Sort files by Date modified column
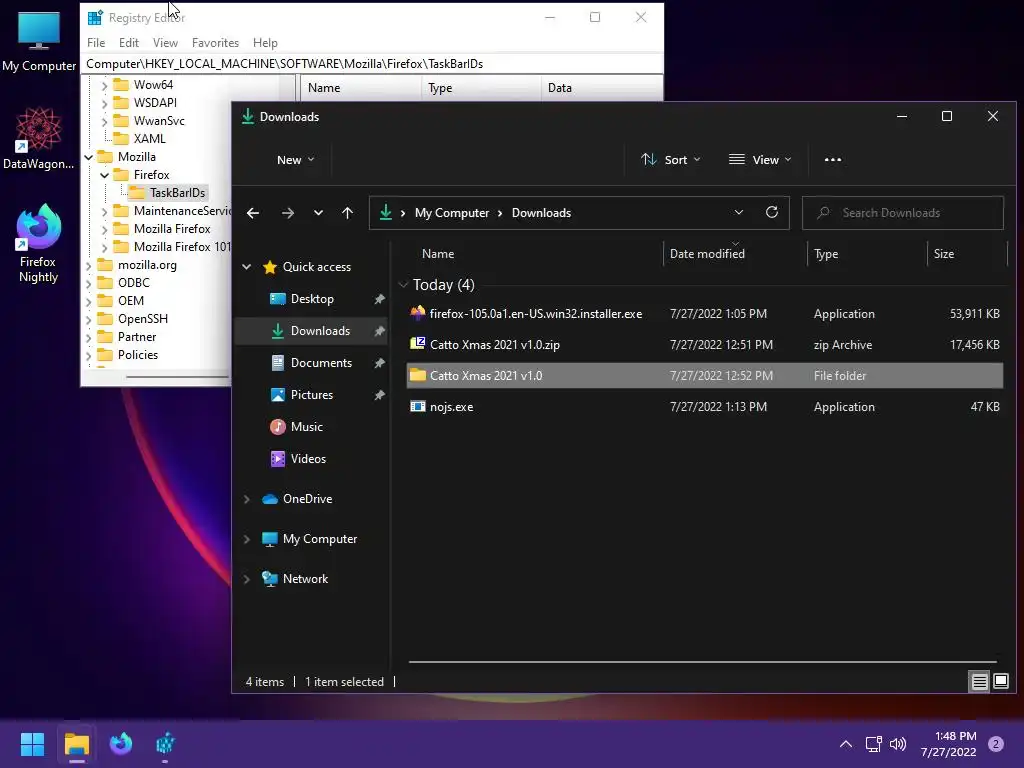Image resolution: width=1024 pixels, height=768 pixels. (735, 254)
